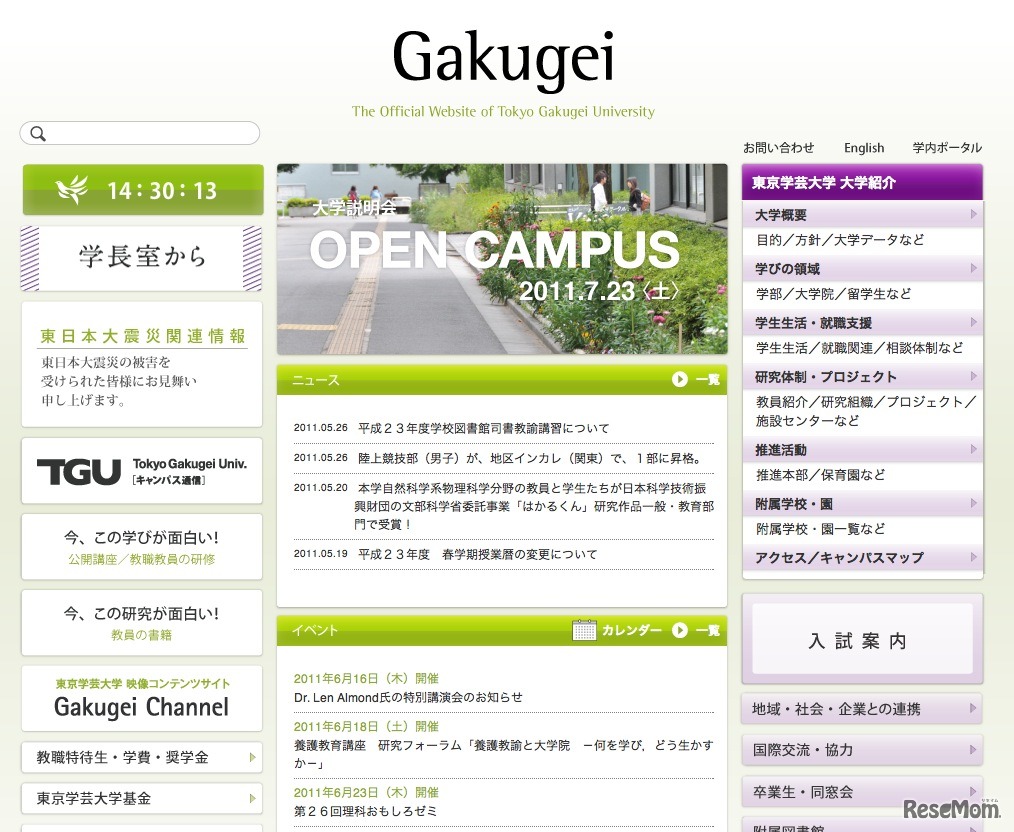Expand the 学びの領域 menu chevron
The height and width of the screenshot is (832, 1014).
(973, 268)
